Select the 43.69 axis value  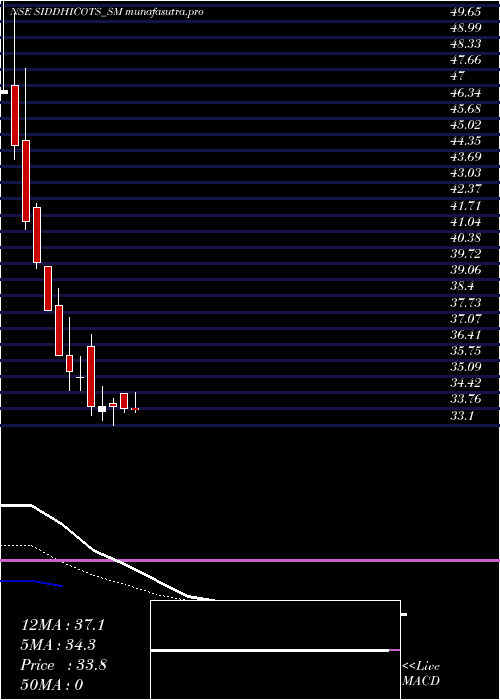click(465, 157)
